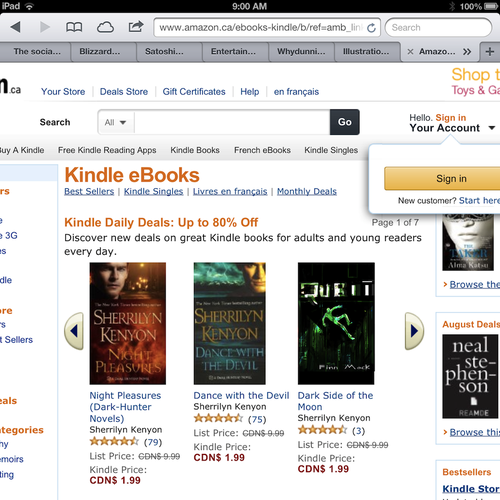The image size is (500, 500).
Task: Open the bookmarks book icon
Action: [74, 27]
